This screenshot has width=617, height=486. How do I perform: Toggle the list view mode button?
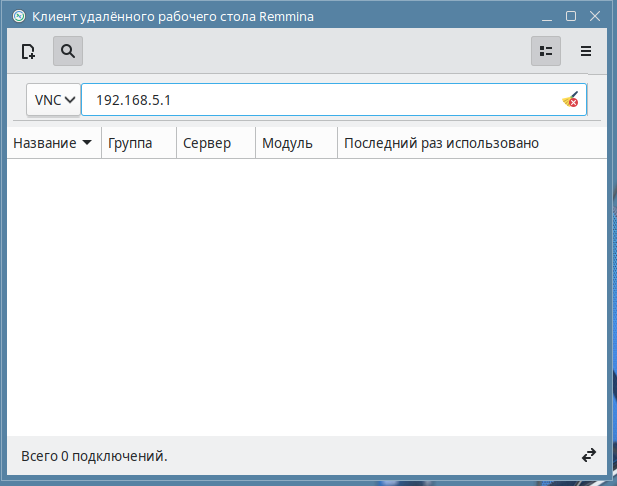tap(546, 51)
